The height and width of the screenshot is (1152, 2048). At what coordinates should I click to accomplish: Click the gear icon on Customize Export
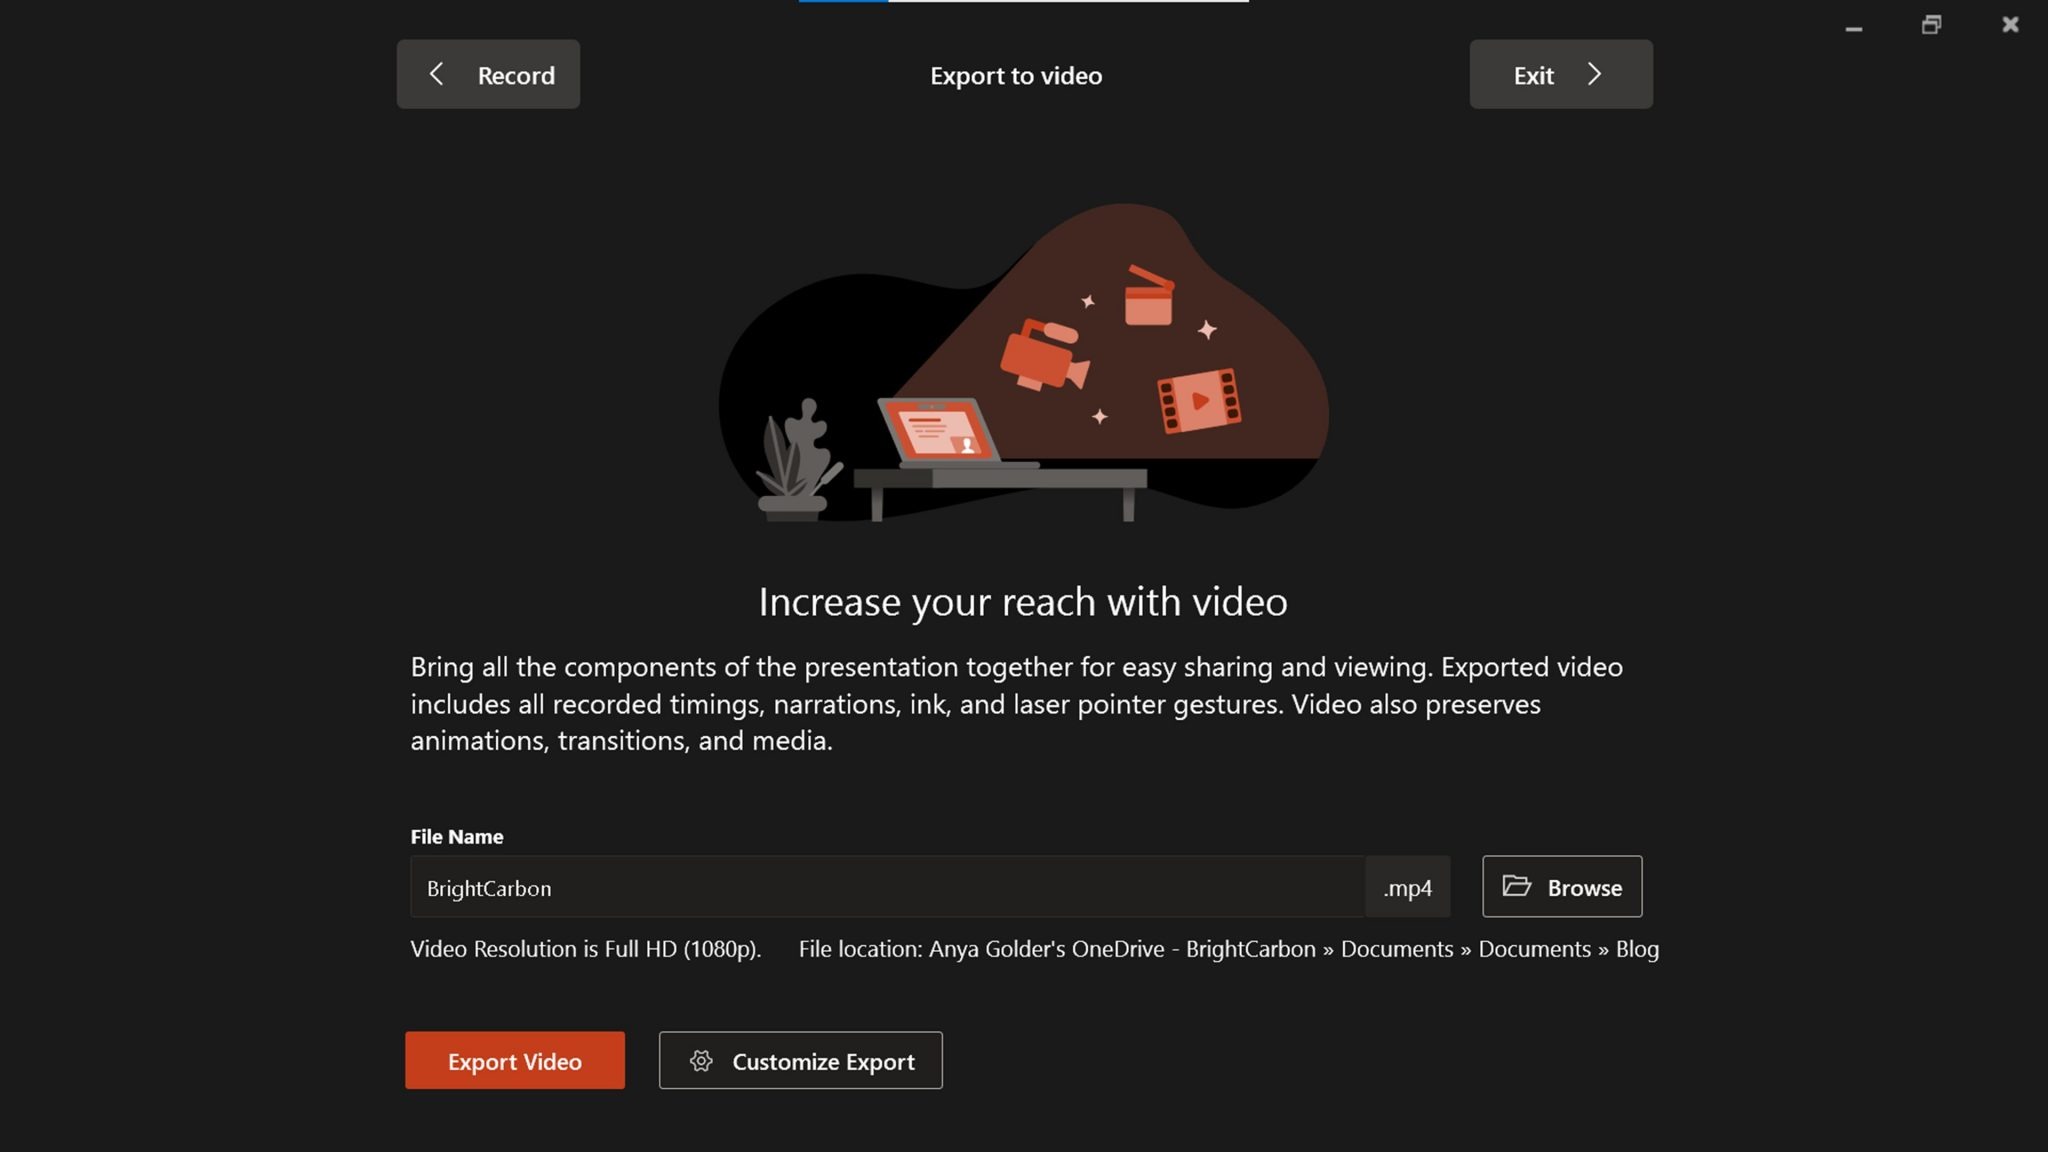[x=702, y=1061]
